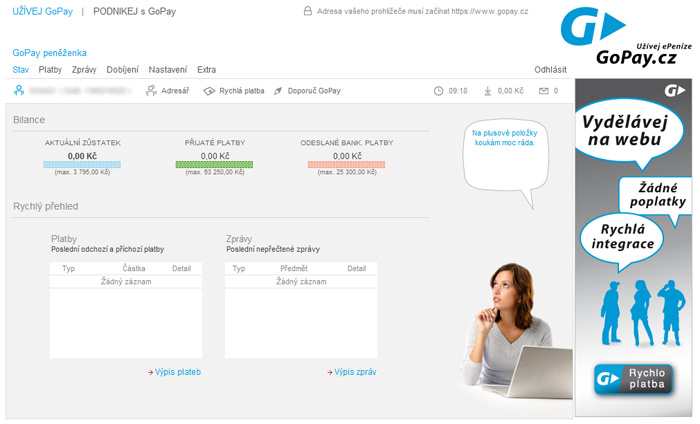Click the user profile icon in the toolbar
Screen dimensions: 700x424
pos(19,91)
